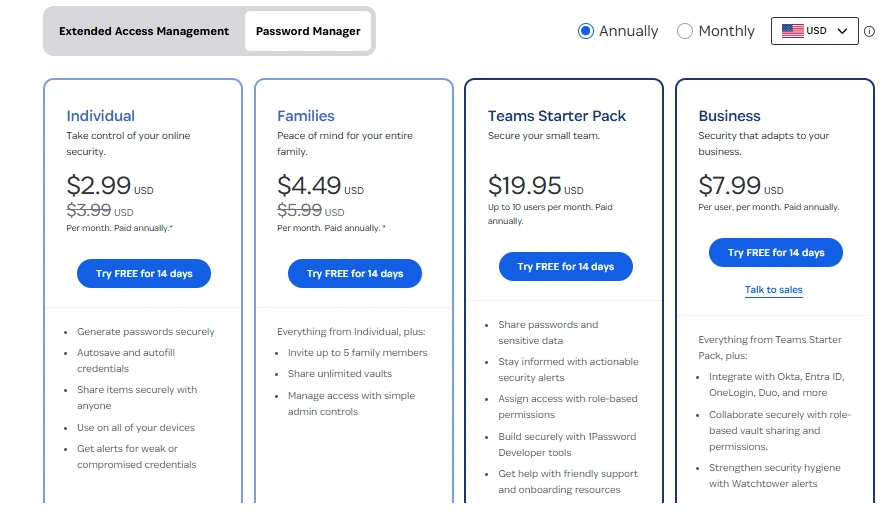Click 'Stay informed with actionable security alerts'

pyautogui.click(x=568, y=369)
